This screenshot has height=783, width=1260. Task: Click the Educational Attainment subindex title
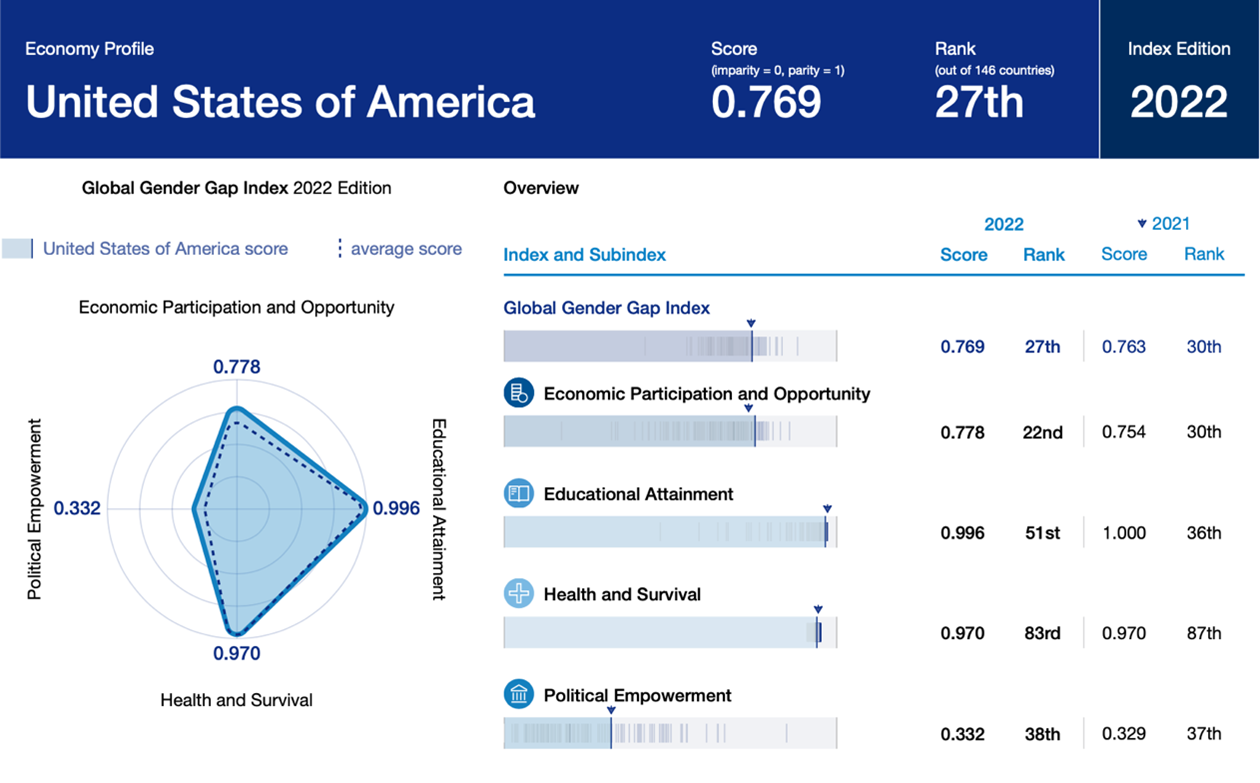638,494
